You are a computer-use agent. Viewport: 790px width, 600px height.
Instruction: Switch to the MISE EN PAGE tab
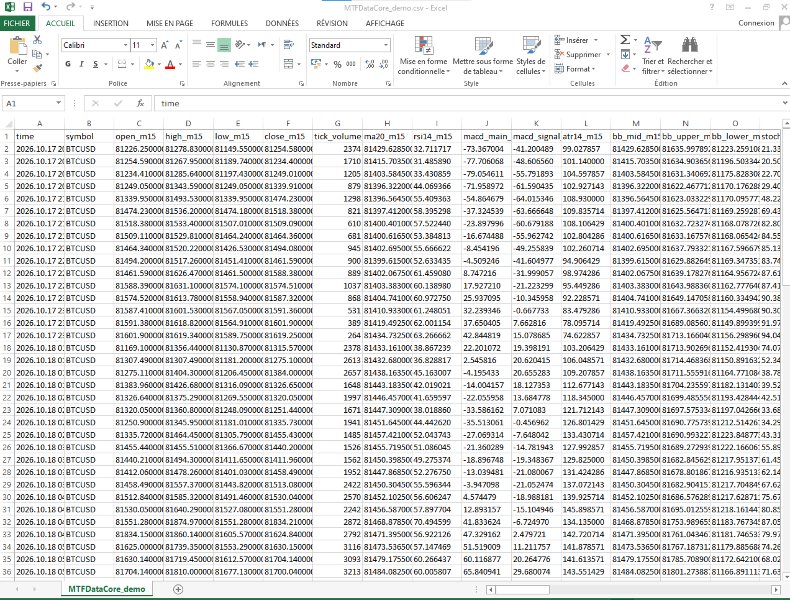tap(170, 23)
